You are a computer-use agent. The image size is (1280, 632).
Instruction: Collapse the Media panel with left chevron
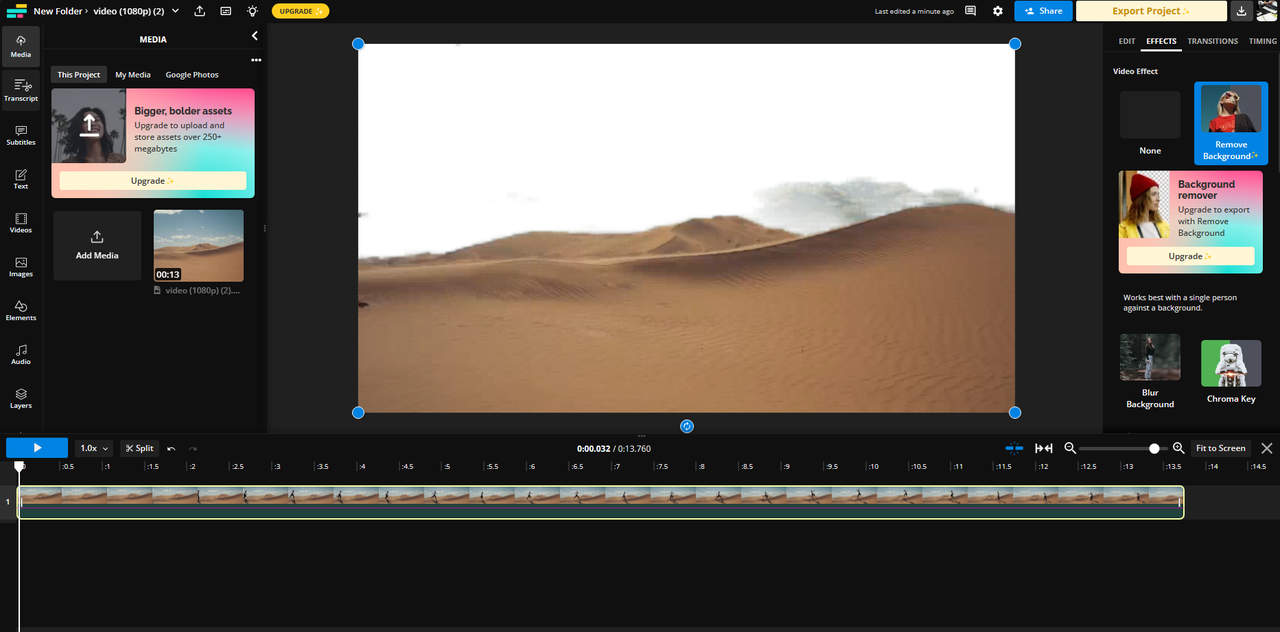pos(254,36)
